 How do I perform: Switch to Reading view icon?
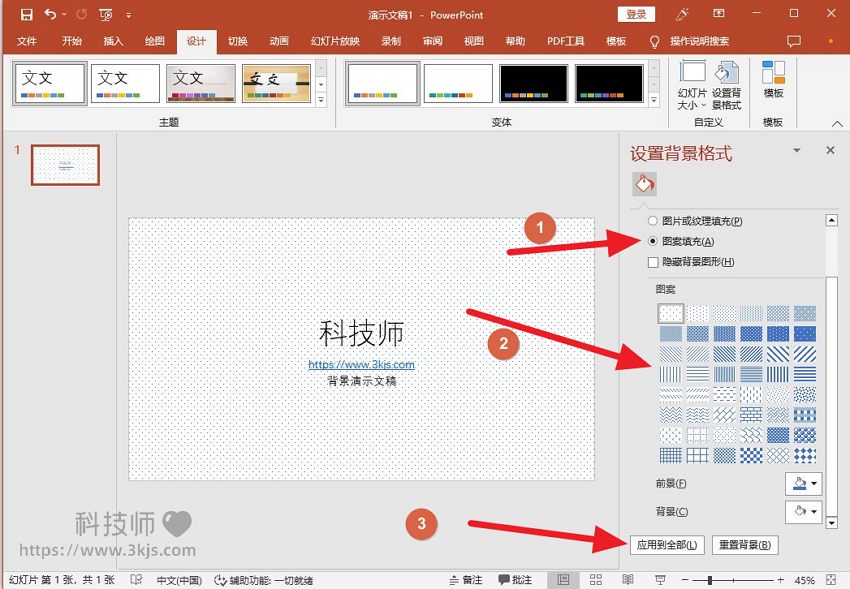pyautogui.click(x=628, y=580)
